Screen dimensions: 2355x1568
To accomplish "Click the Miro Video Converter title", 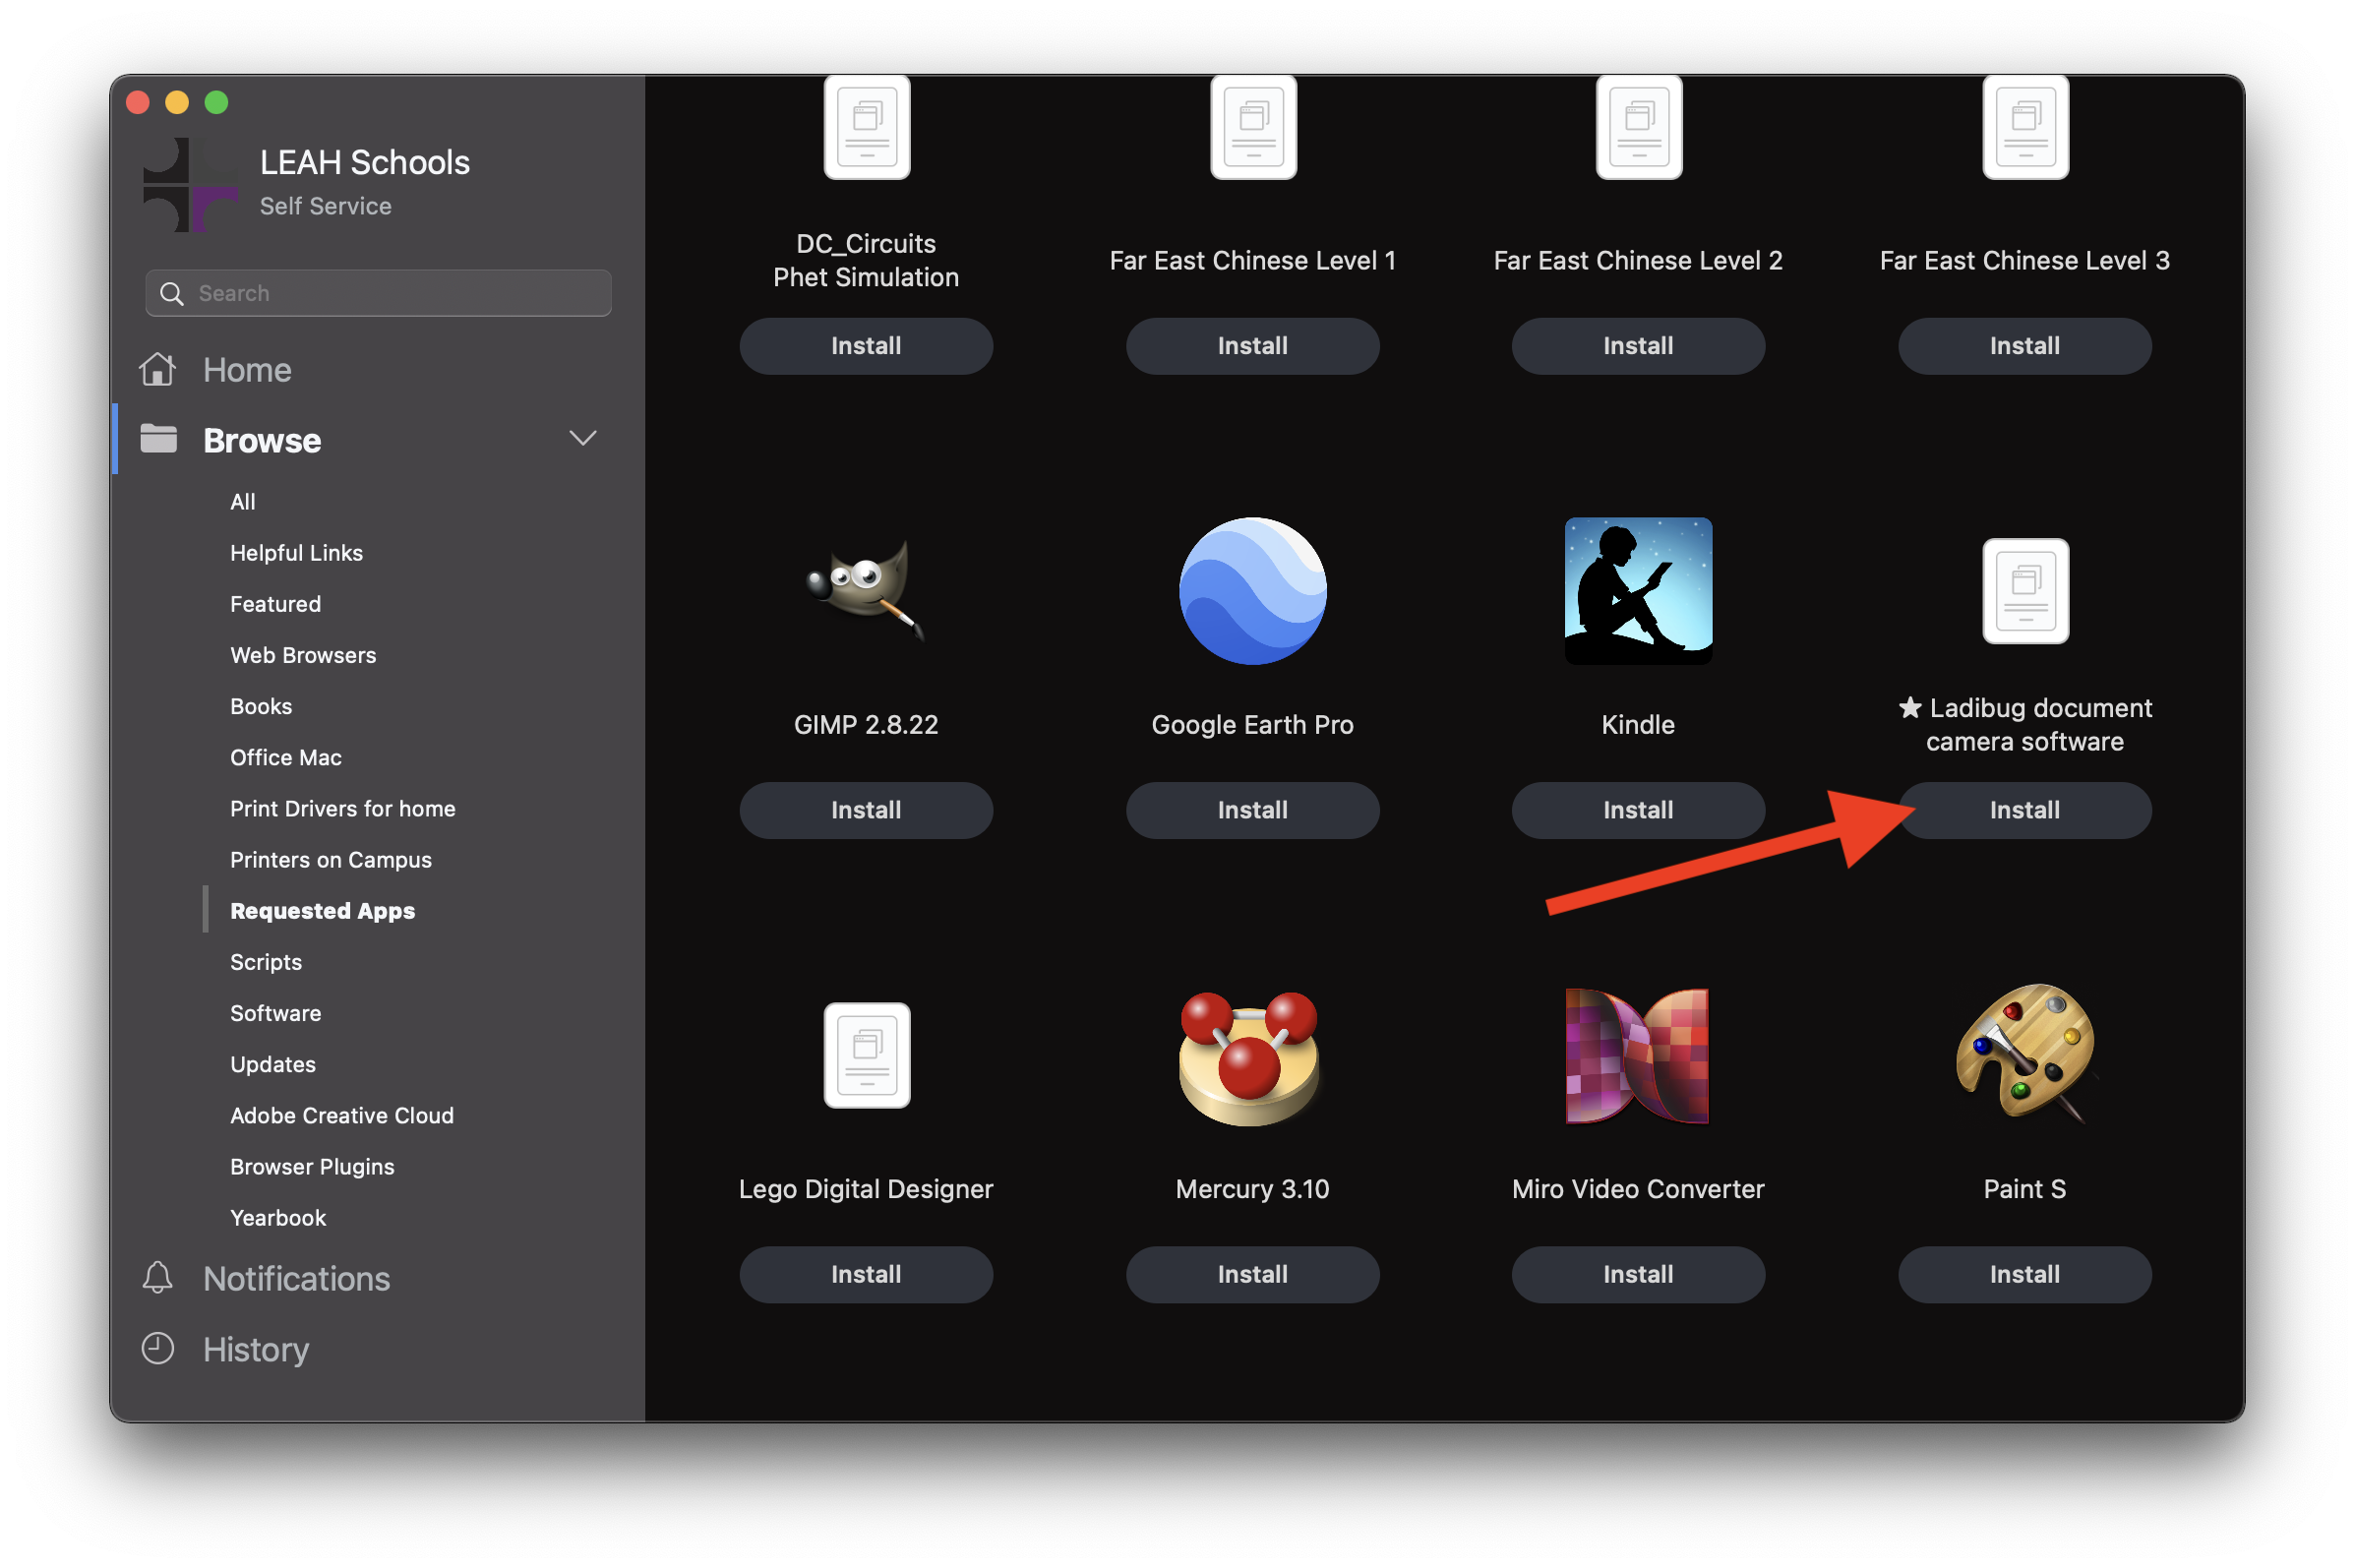I will (x=1638, y=1189).
